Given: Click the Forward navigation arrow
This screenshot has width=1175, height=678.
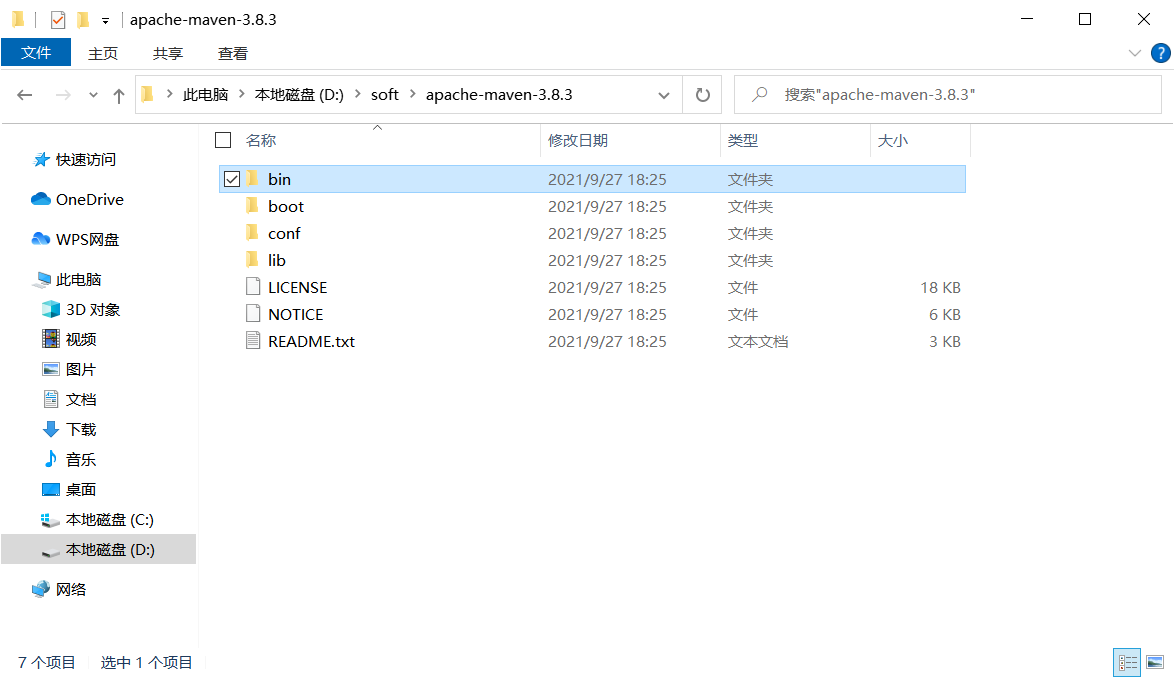Looking at the screenshot, I should [64, 95].
